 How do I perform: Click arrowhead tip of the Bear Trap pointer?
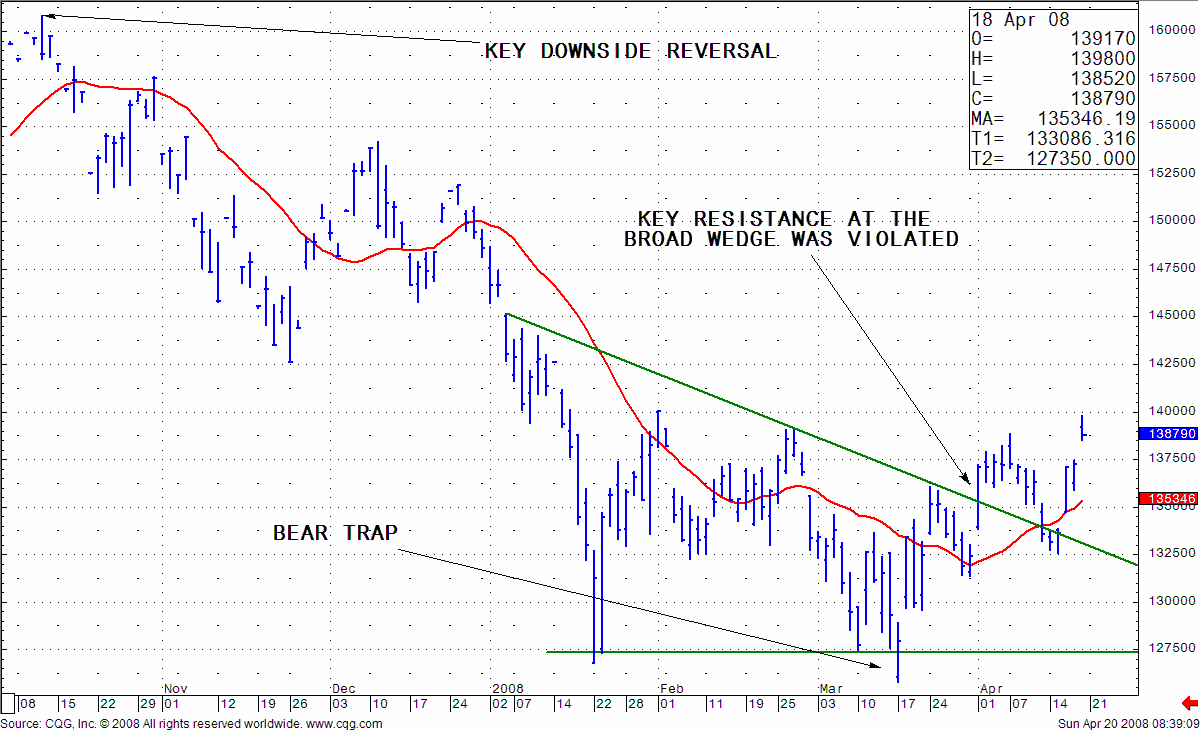point(880,665)
